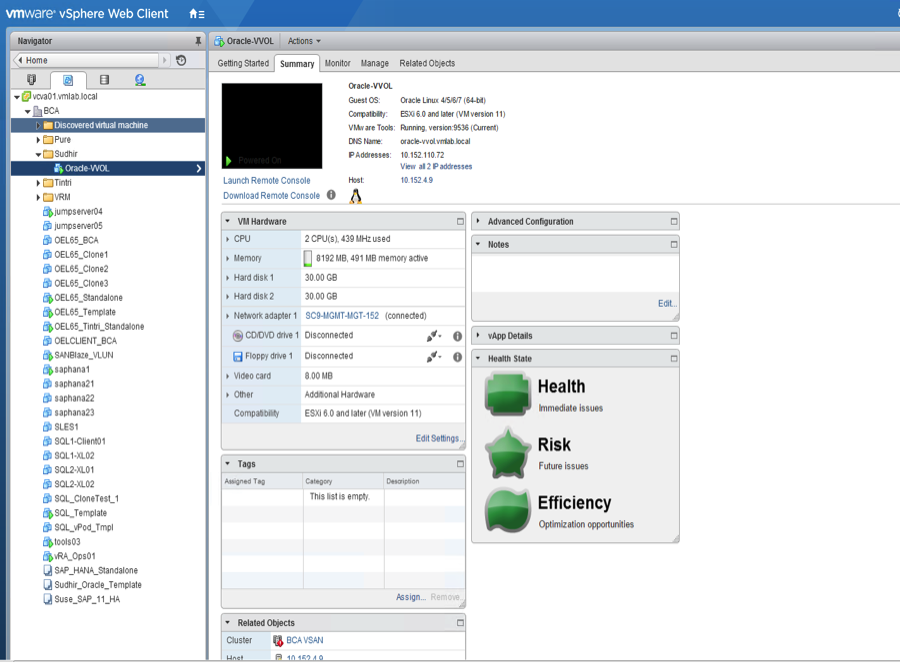Screen dimensions: 900x663
Task: Select VMs and Templates view icon
Action: point(68,80)
